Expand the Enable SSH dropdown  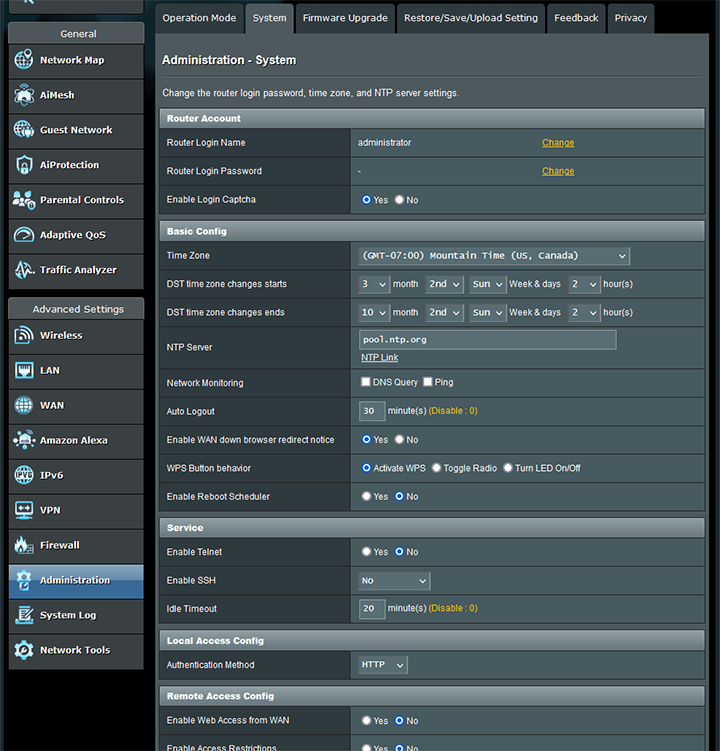coord(394,581)
